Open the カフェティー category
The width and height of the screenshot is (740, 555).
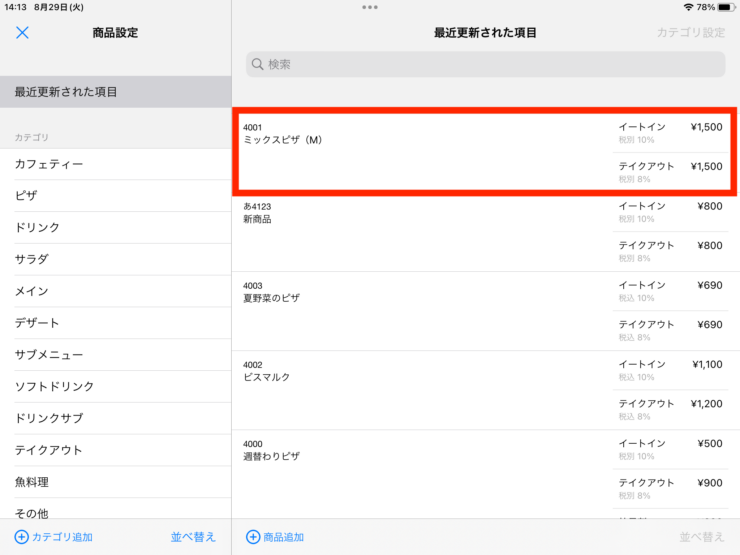point(116,164)
